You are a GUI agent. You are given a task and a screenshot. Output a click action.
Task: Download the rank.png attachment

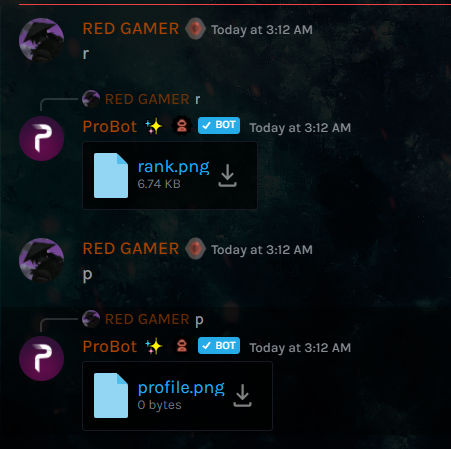tap(227, 175)
